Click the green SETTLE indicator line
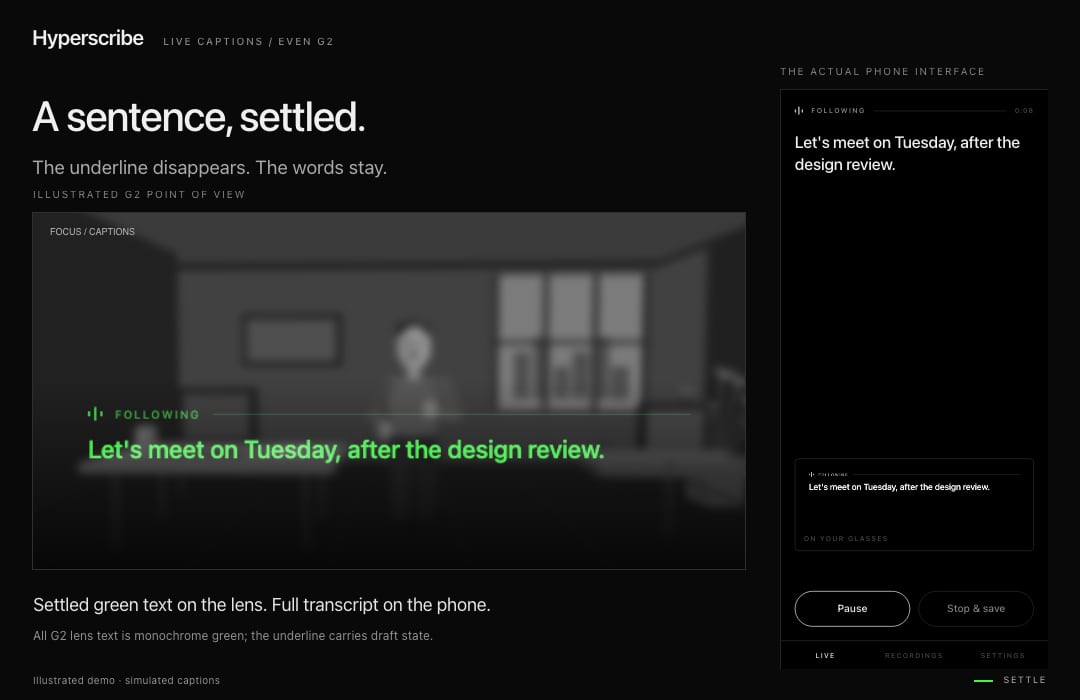The height and width of the screenshot is (700, 1080). 983,681
